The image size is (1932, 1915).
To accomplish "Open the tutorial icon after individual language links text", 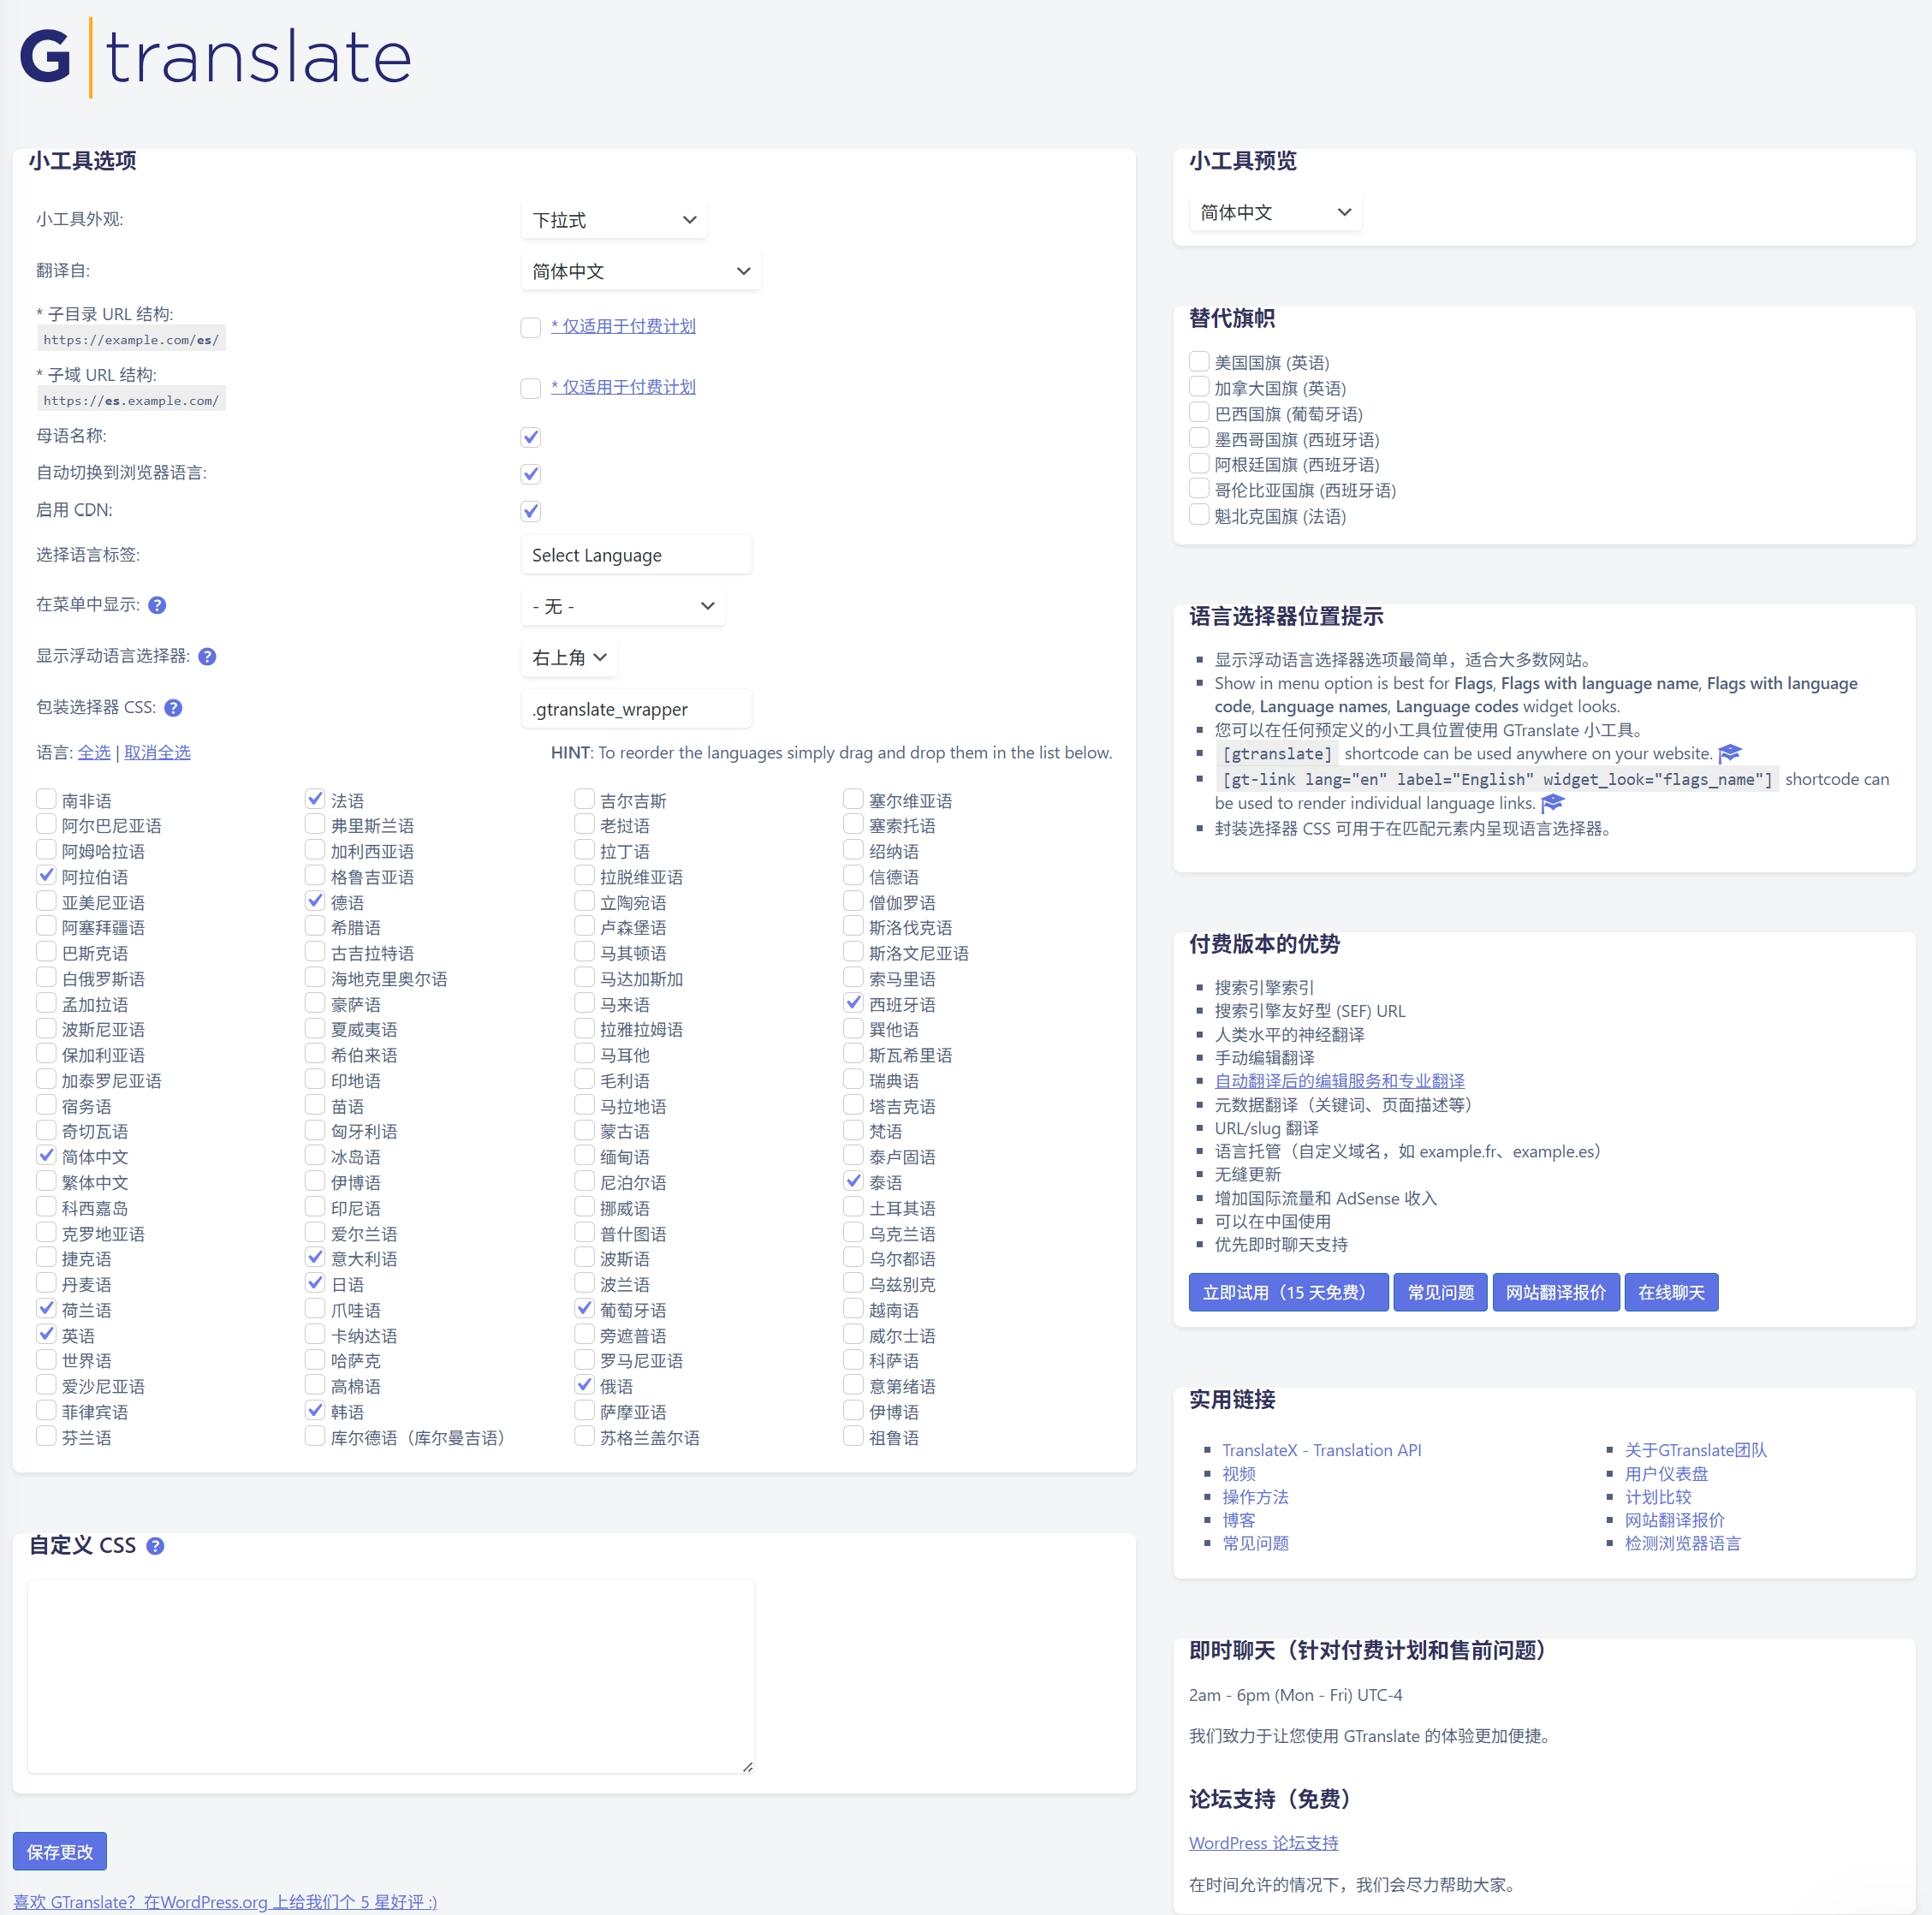I will (x=1552, y=803).
